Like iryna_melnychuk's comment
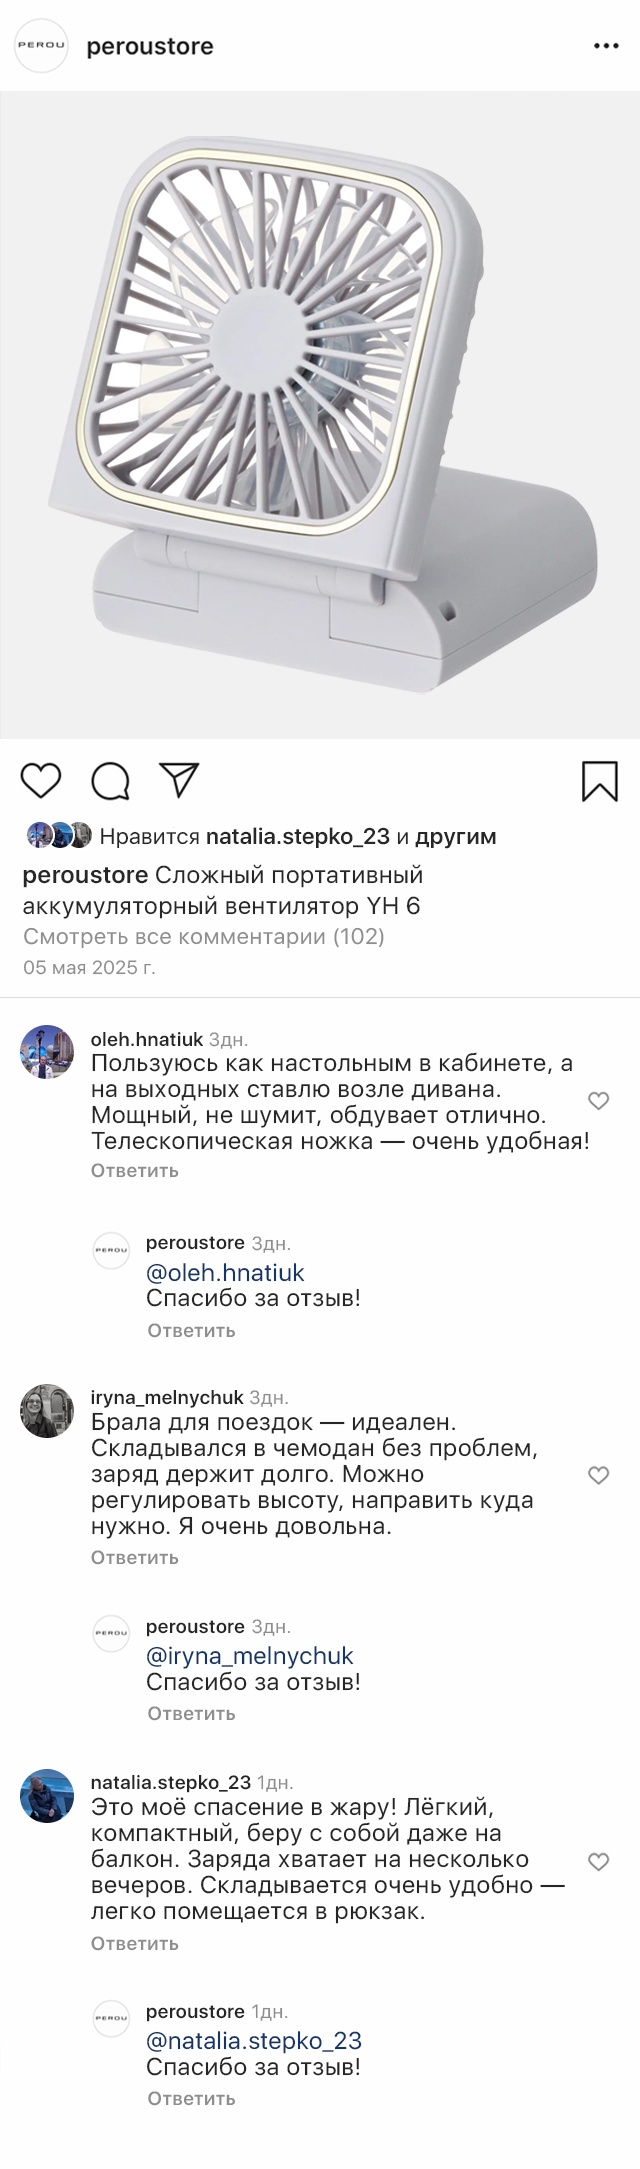The width and height of the screenshot is (640, 2169). pos(598,1475)
